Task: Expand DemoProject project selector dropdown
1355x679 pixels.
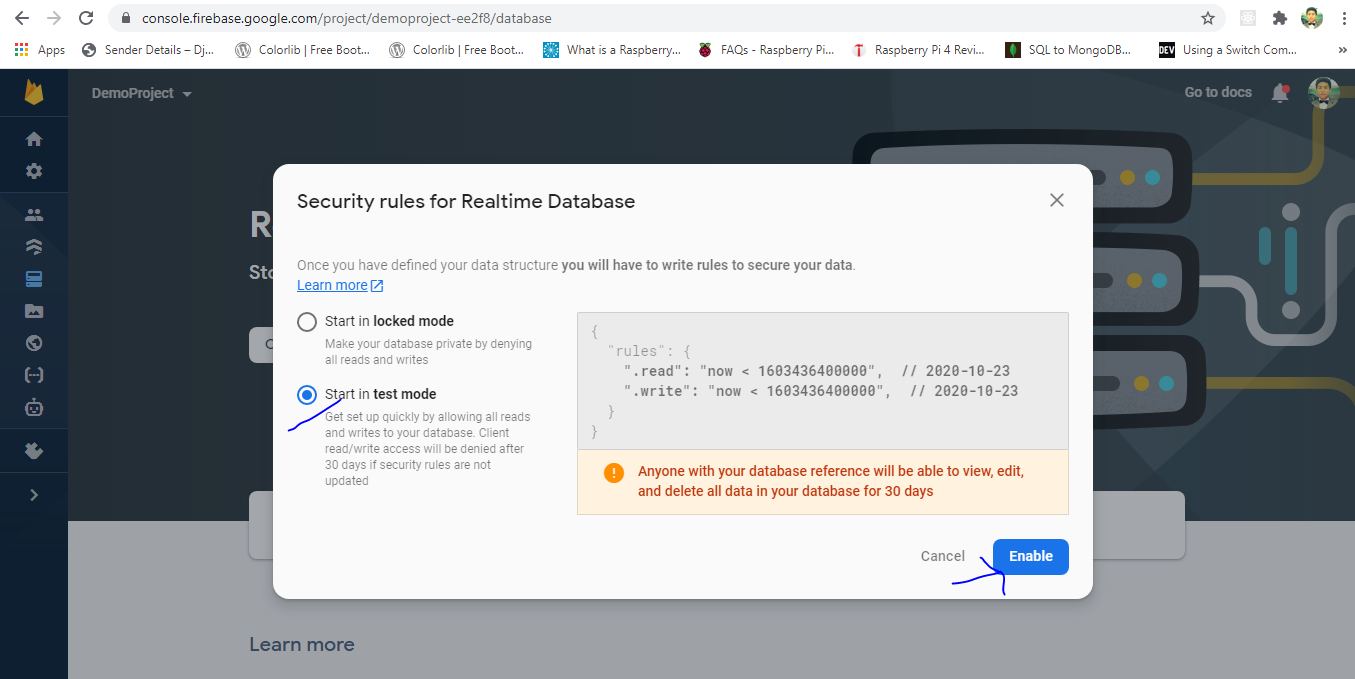Action: [142, 93]
